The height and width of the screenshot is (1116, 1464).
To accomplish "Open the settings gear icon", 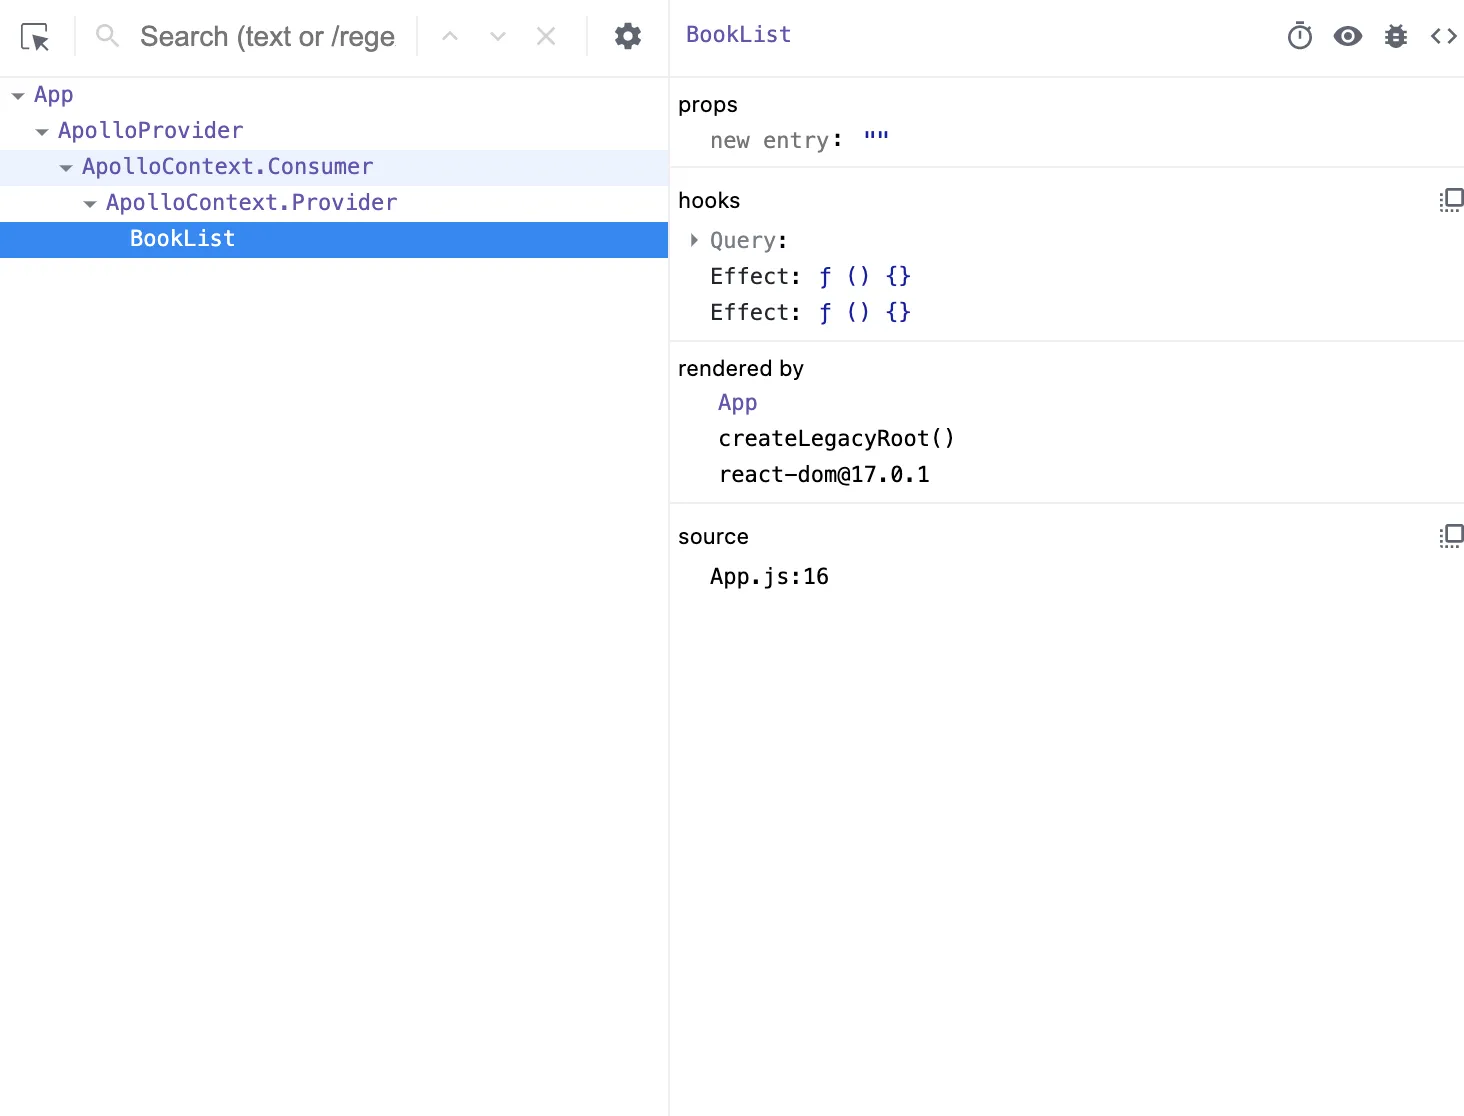I will [x=627, y=37].
